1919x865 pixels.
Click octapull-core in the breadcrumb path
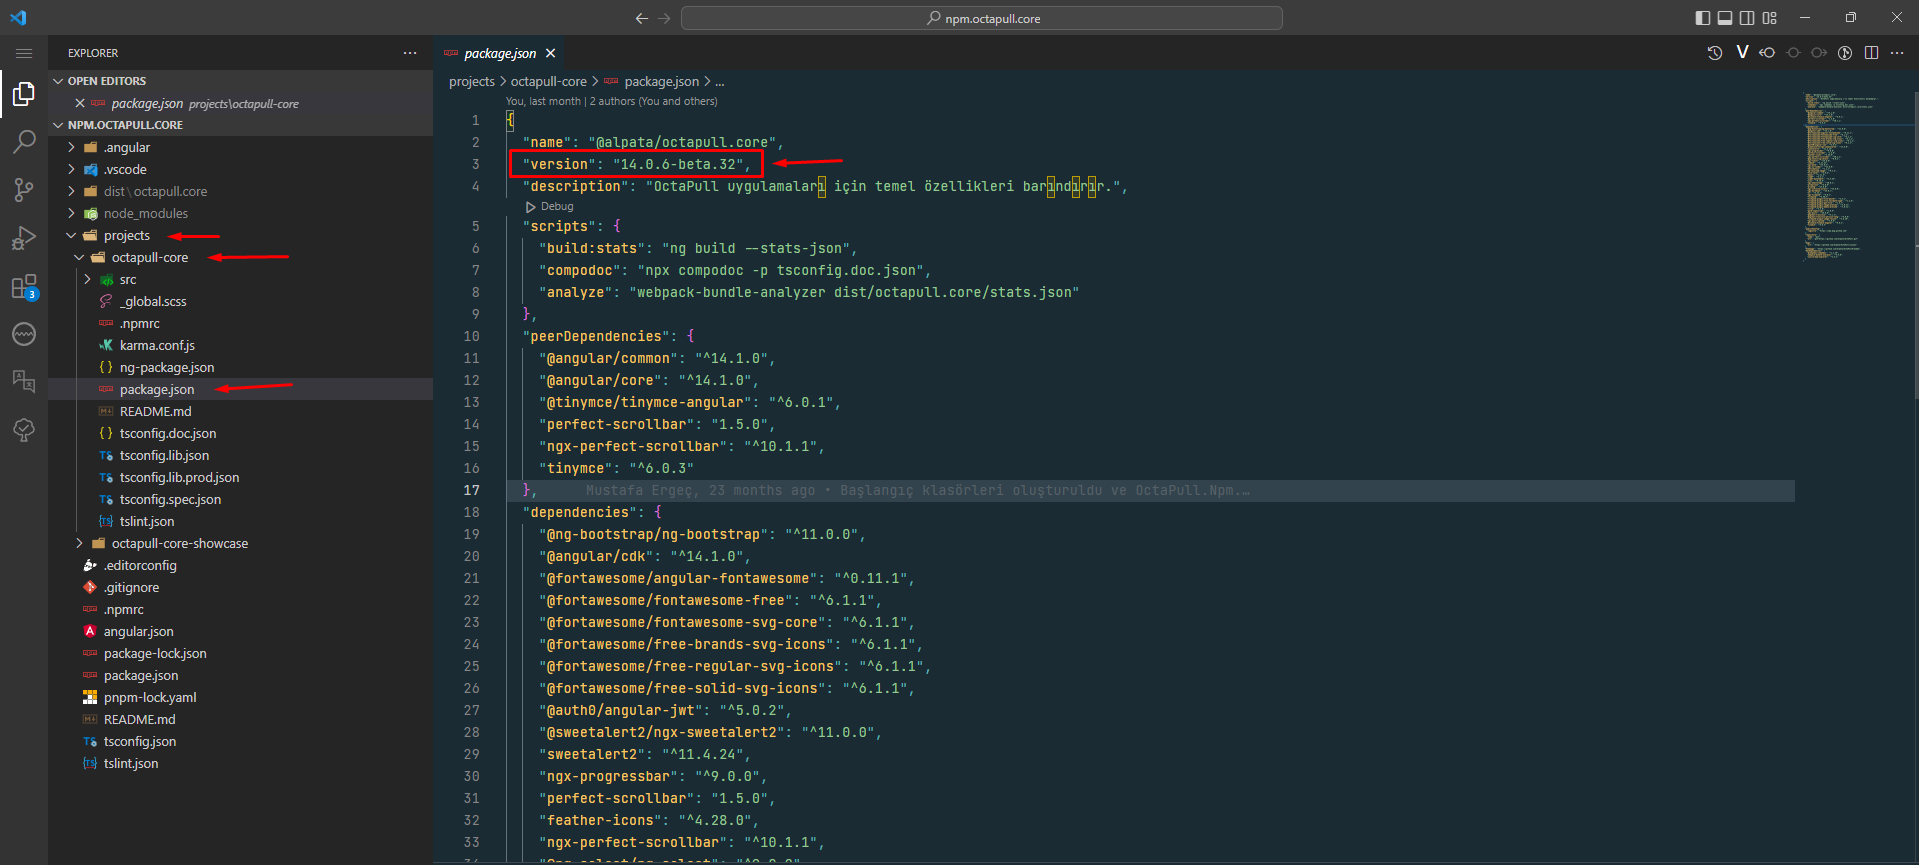[548, 81]
